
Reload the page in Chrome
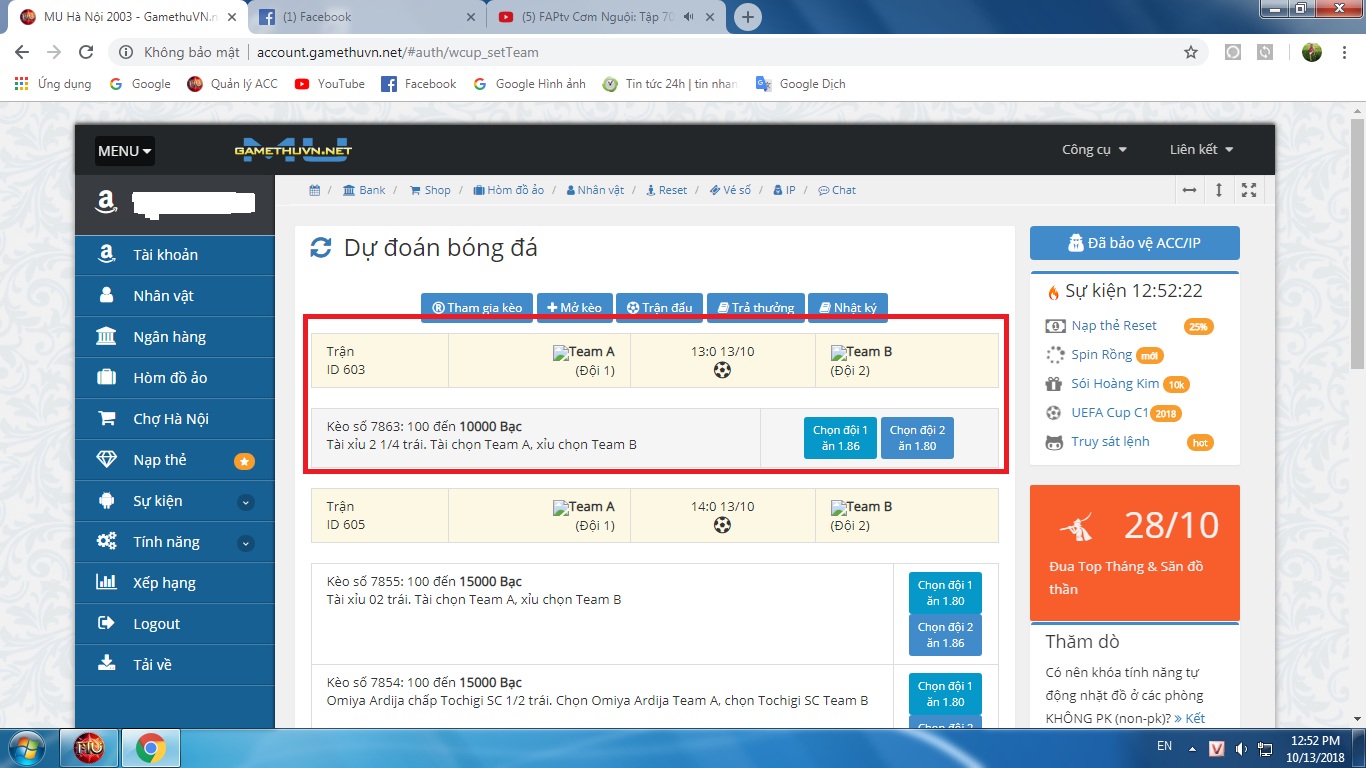pyautogui.click(x=86, y=52)
